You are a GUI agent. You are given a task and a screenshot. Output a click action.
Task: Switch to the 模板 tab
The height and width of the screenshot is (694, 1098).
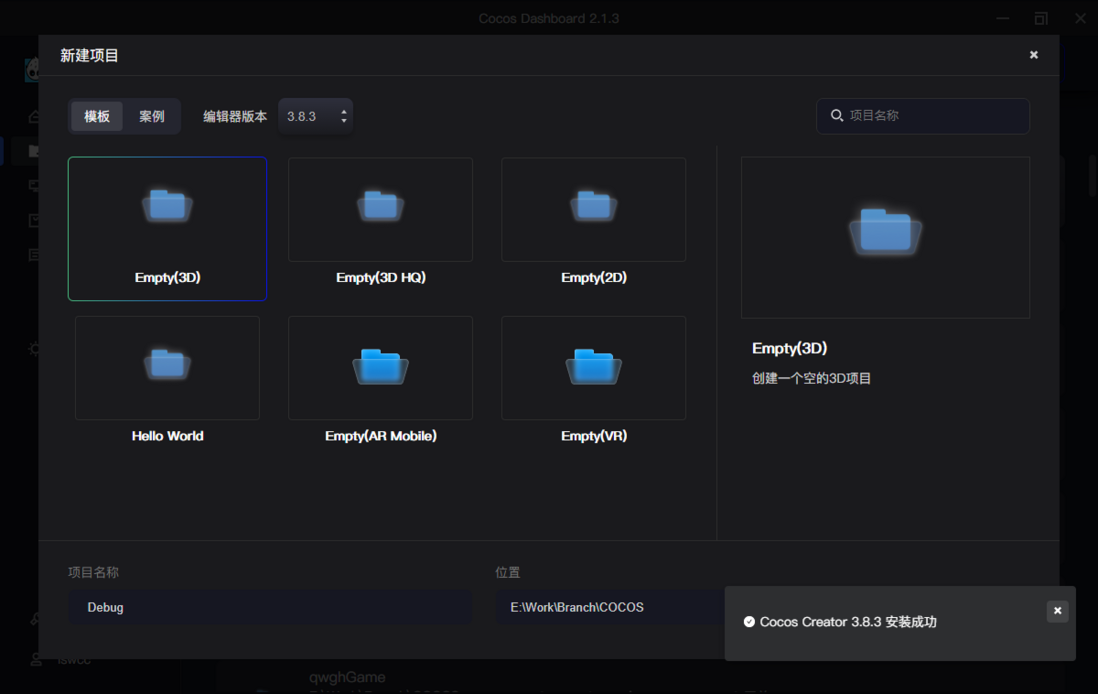coord(97,116)
